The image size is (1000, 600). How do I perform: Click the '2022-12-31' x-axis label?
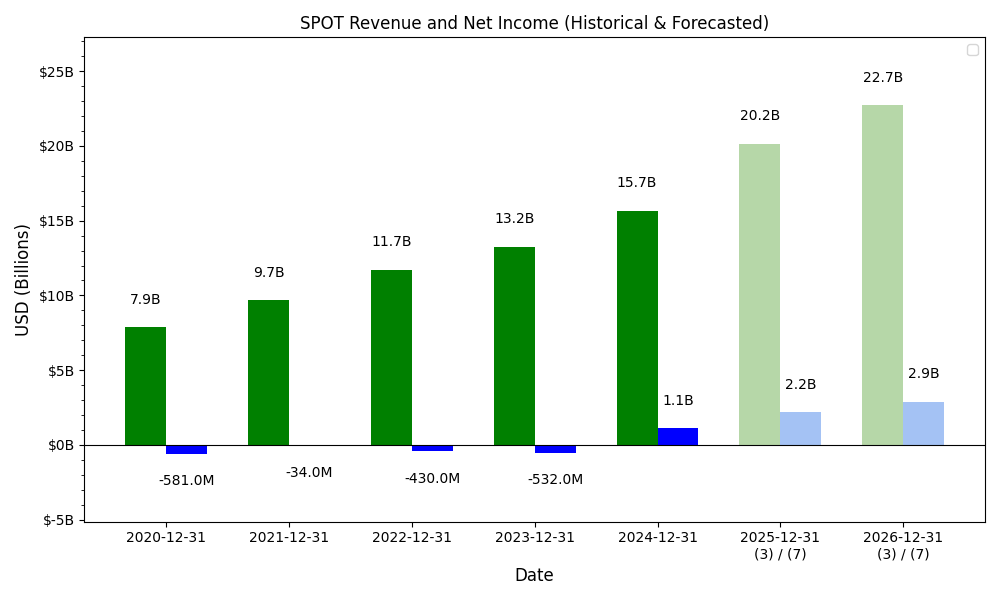[x=412, y=538]
